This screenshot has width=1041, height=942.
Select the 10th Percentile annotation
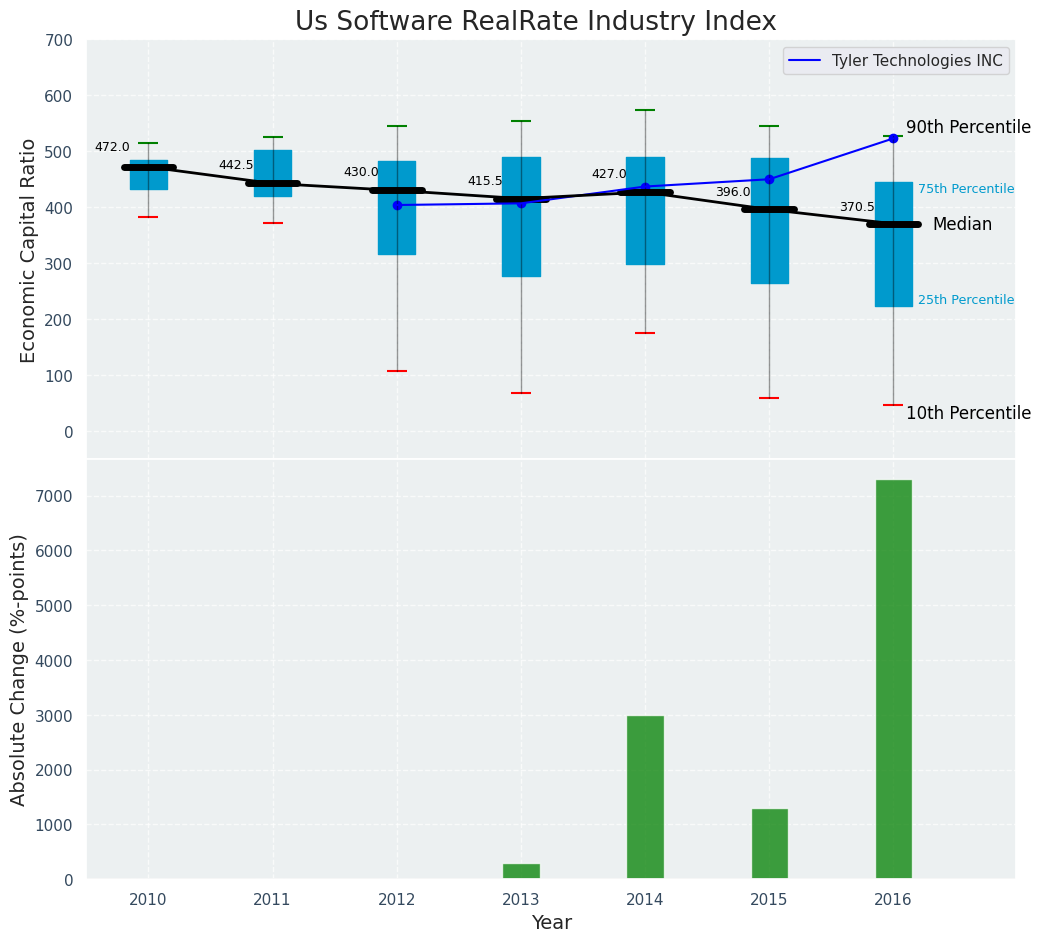967,413
